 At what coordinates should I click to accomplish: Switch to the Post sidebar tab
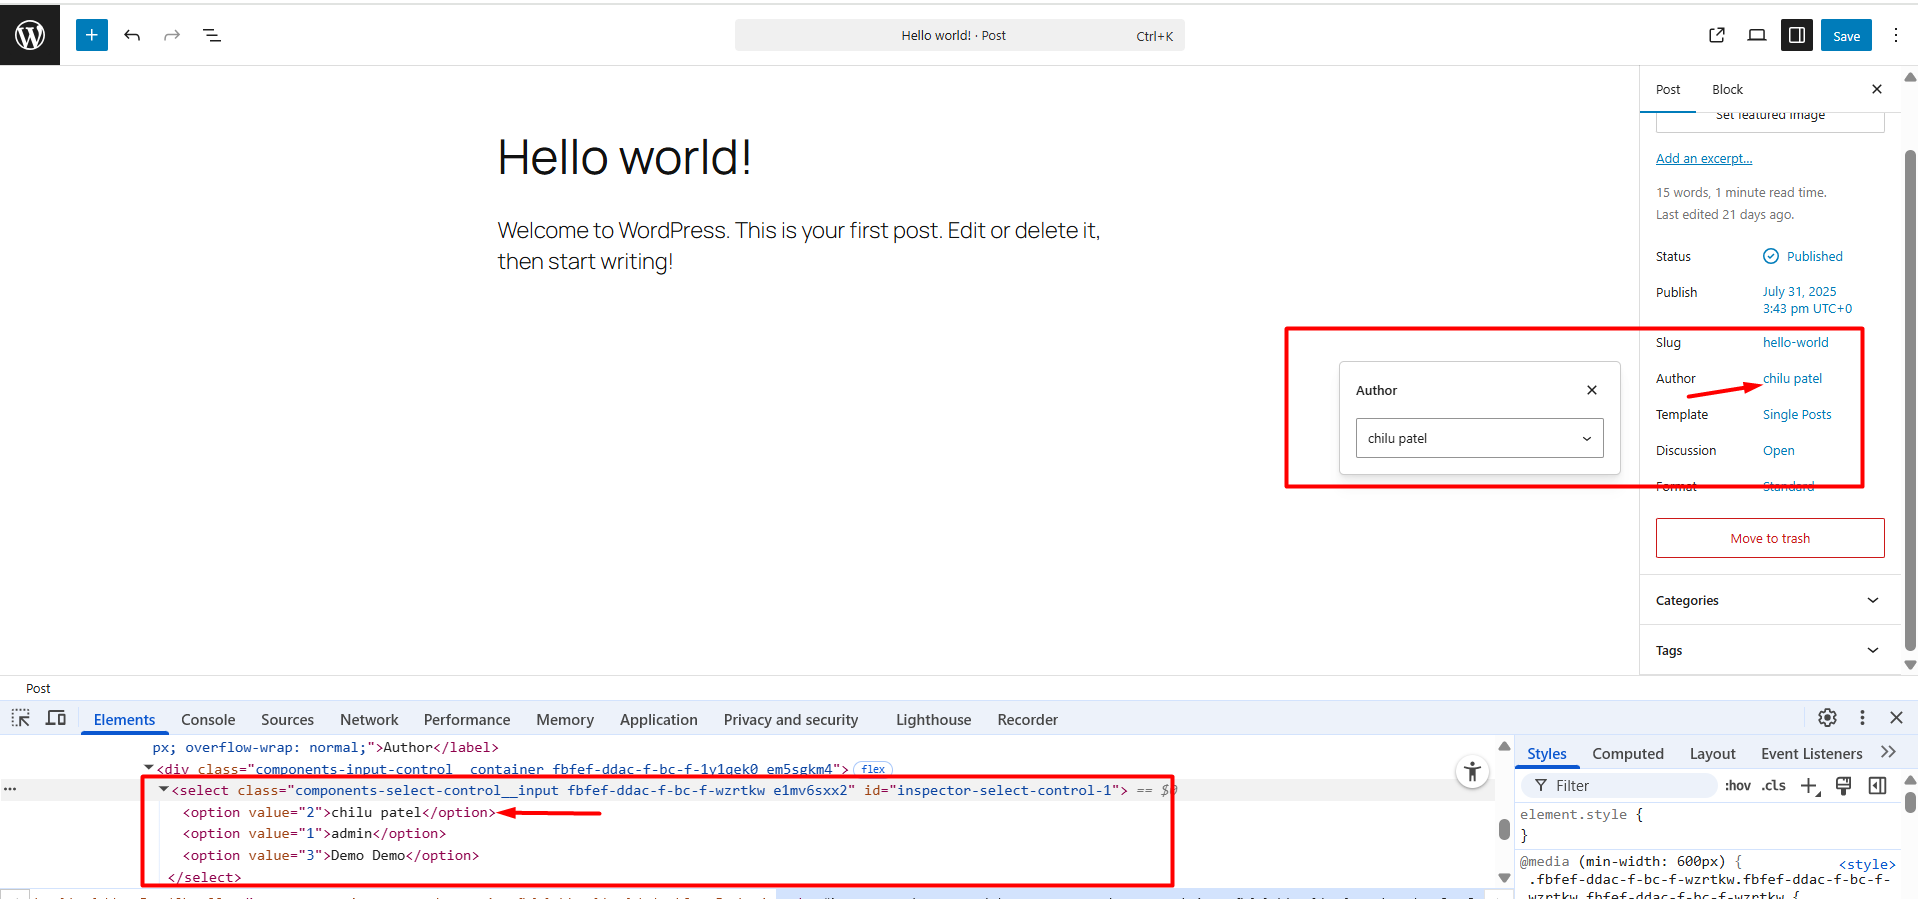(1668, 89)
